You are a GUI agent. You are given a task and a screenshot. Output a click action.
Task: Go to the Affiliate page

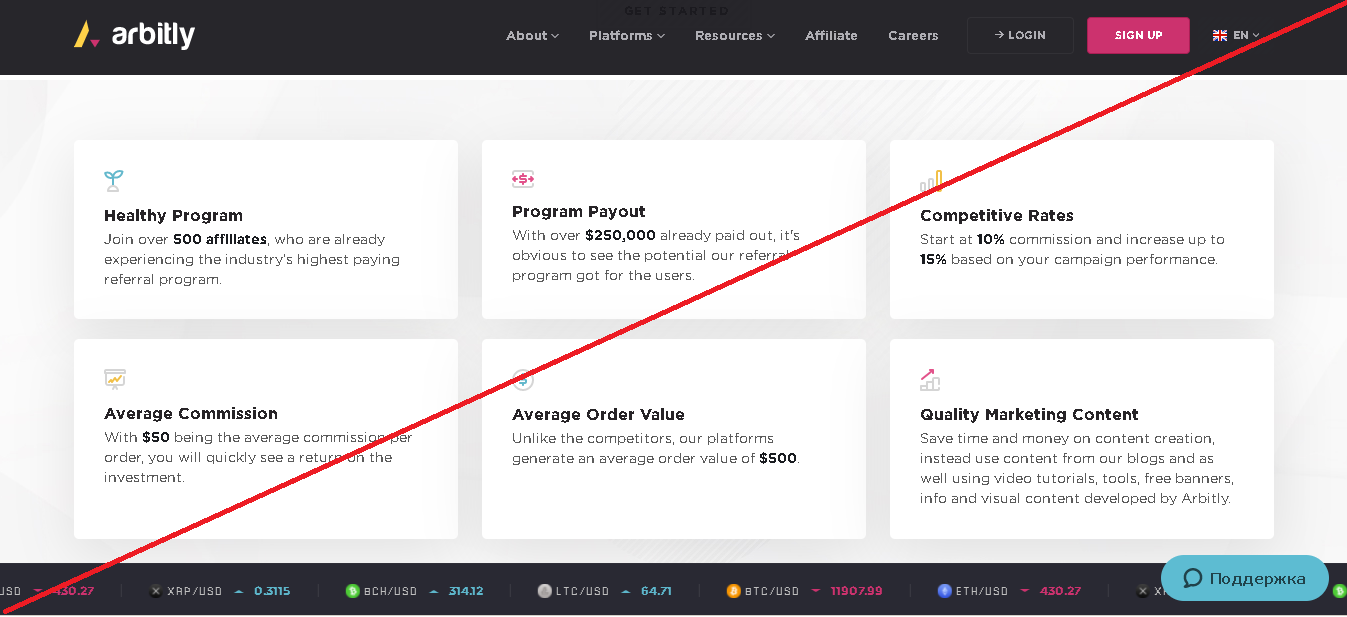pyautogui.click(x=831, y=36)
